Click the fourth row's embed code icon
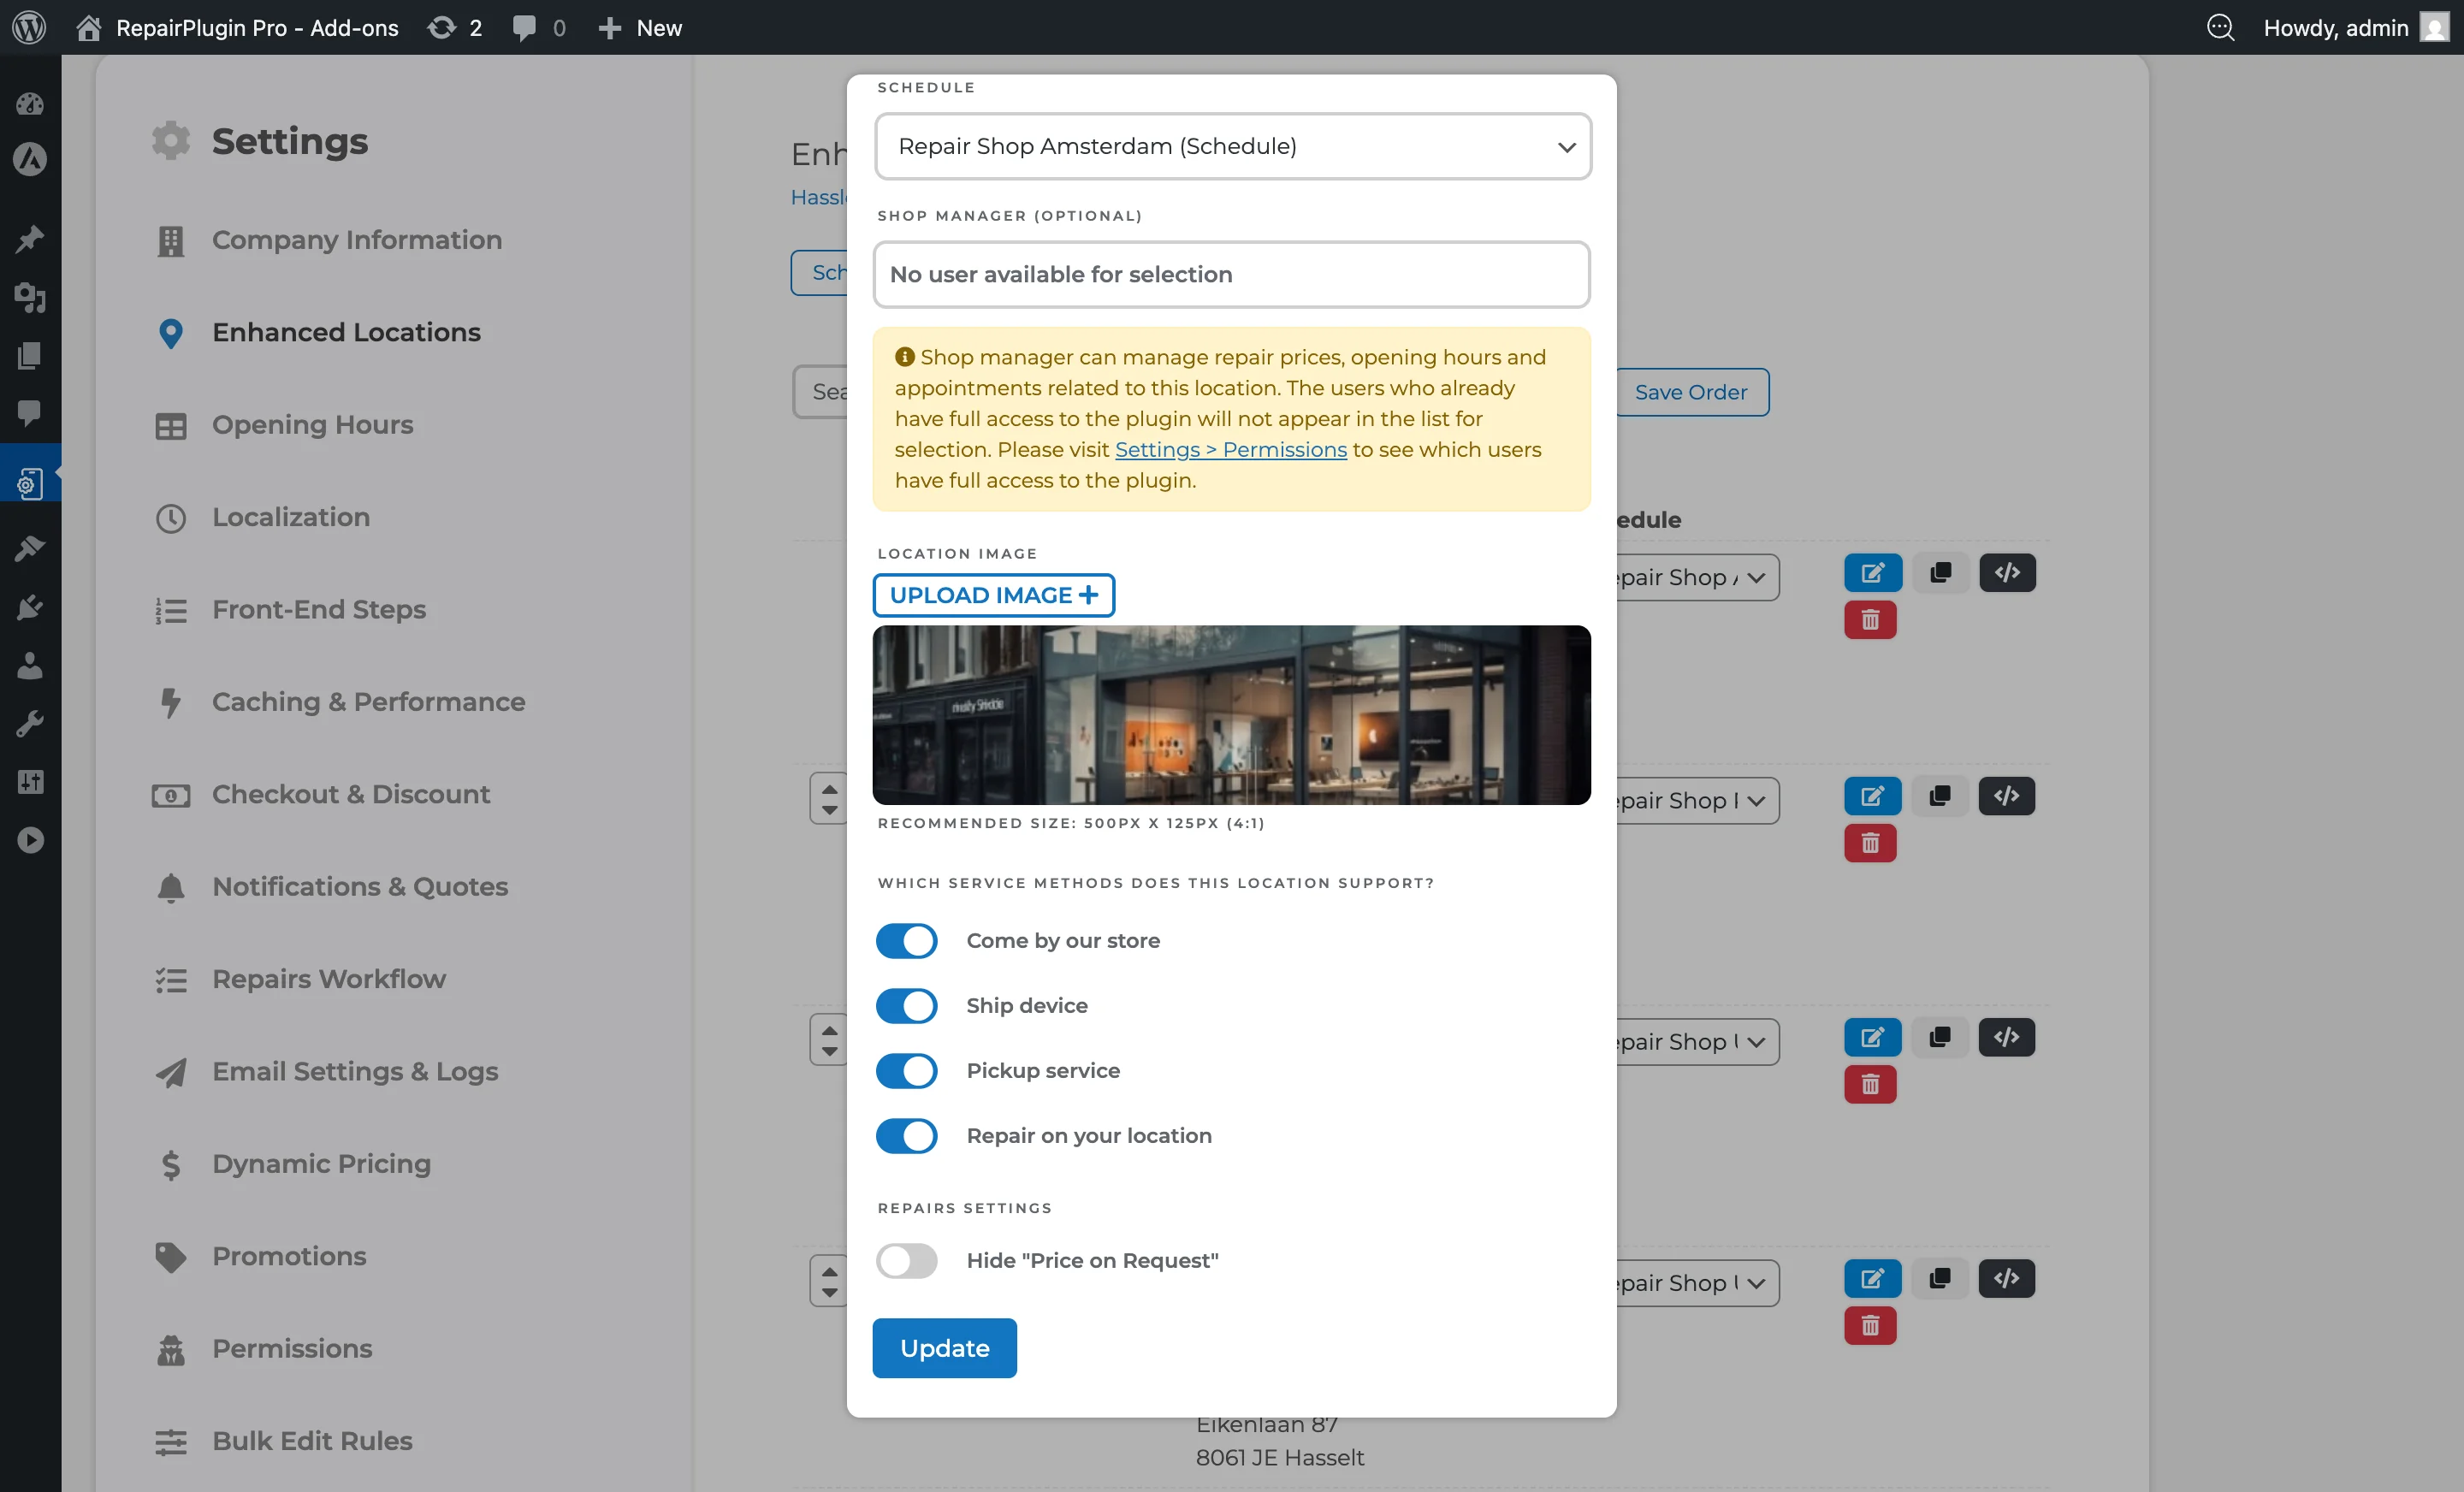 [x=2007, y=1279]
